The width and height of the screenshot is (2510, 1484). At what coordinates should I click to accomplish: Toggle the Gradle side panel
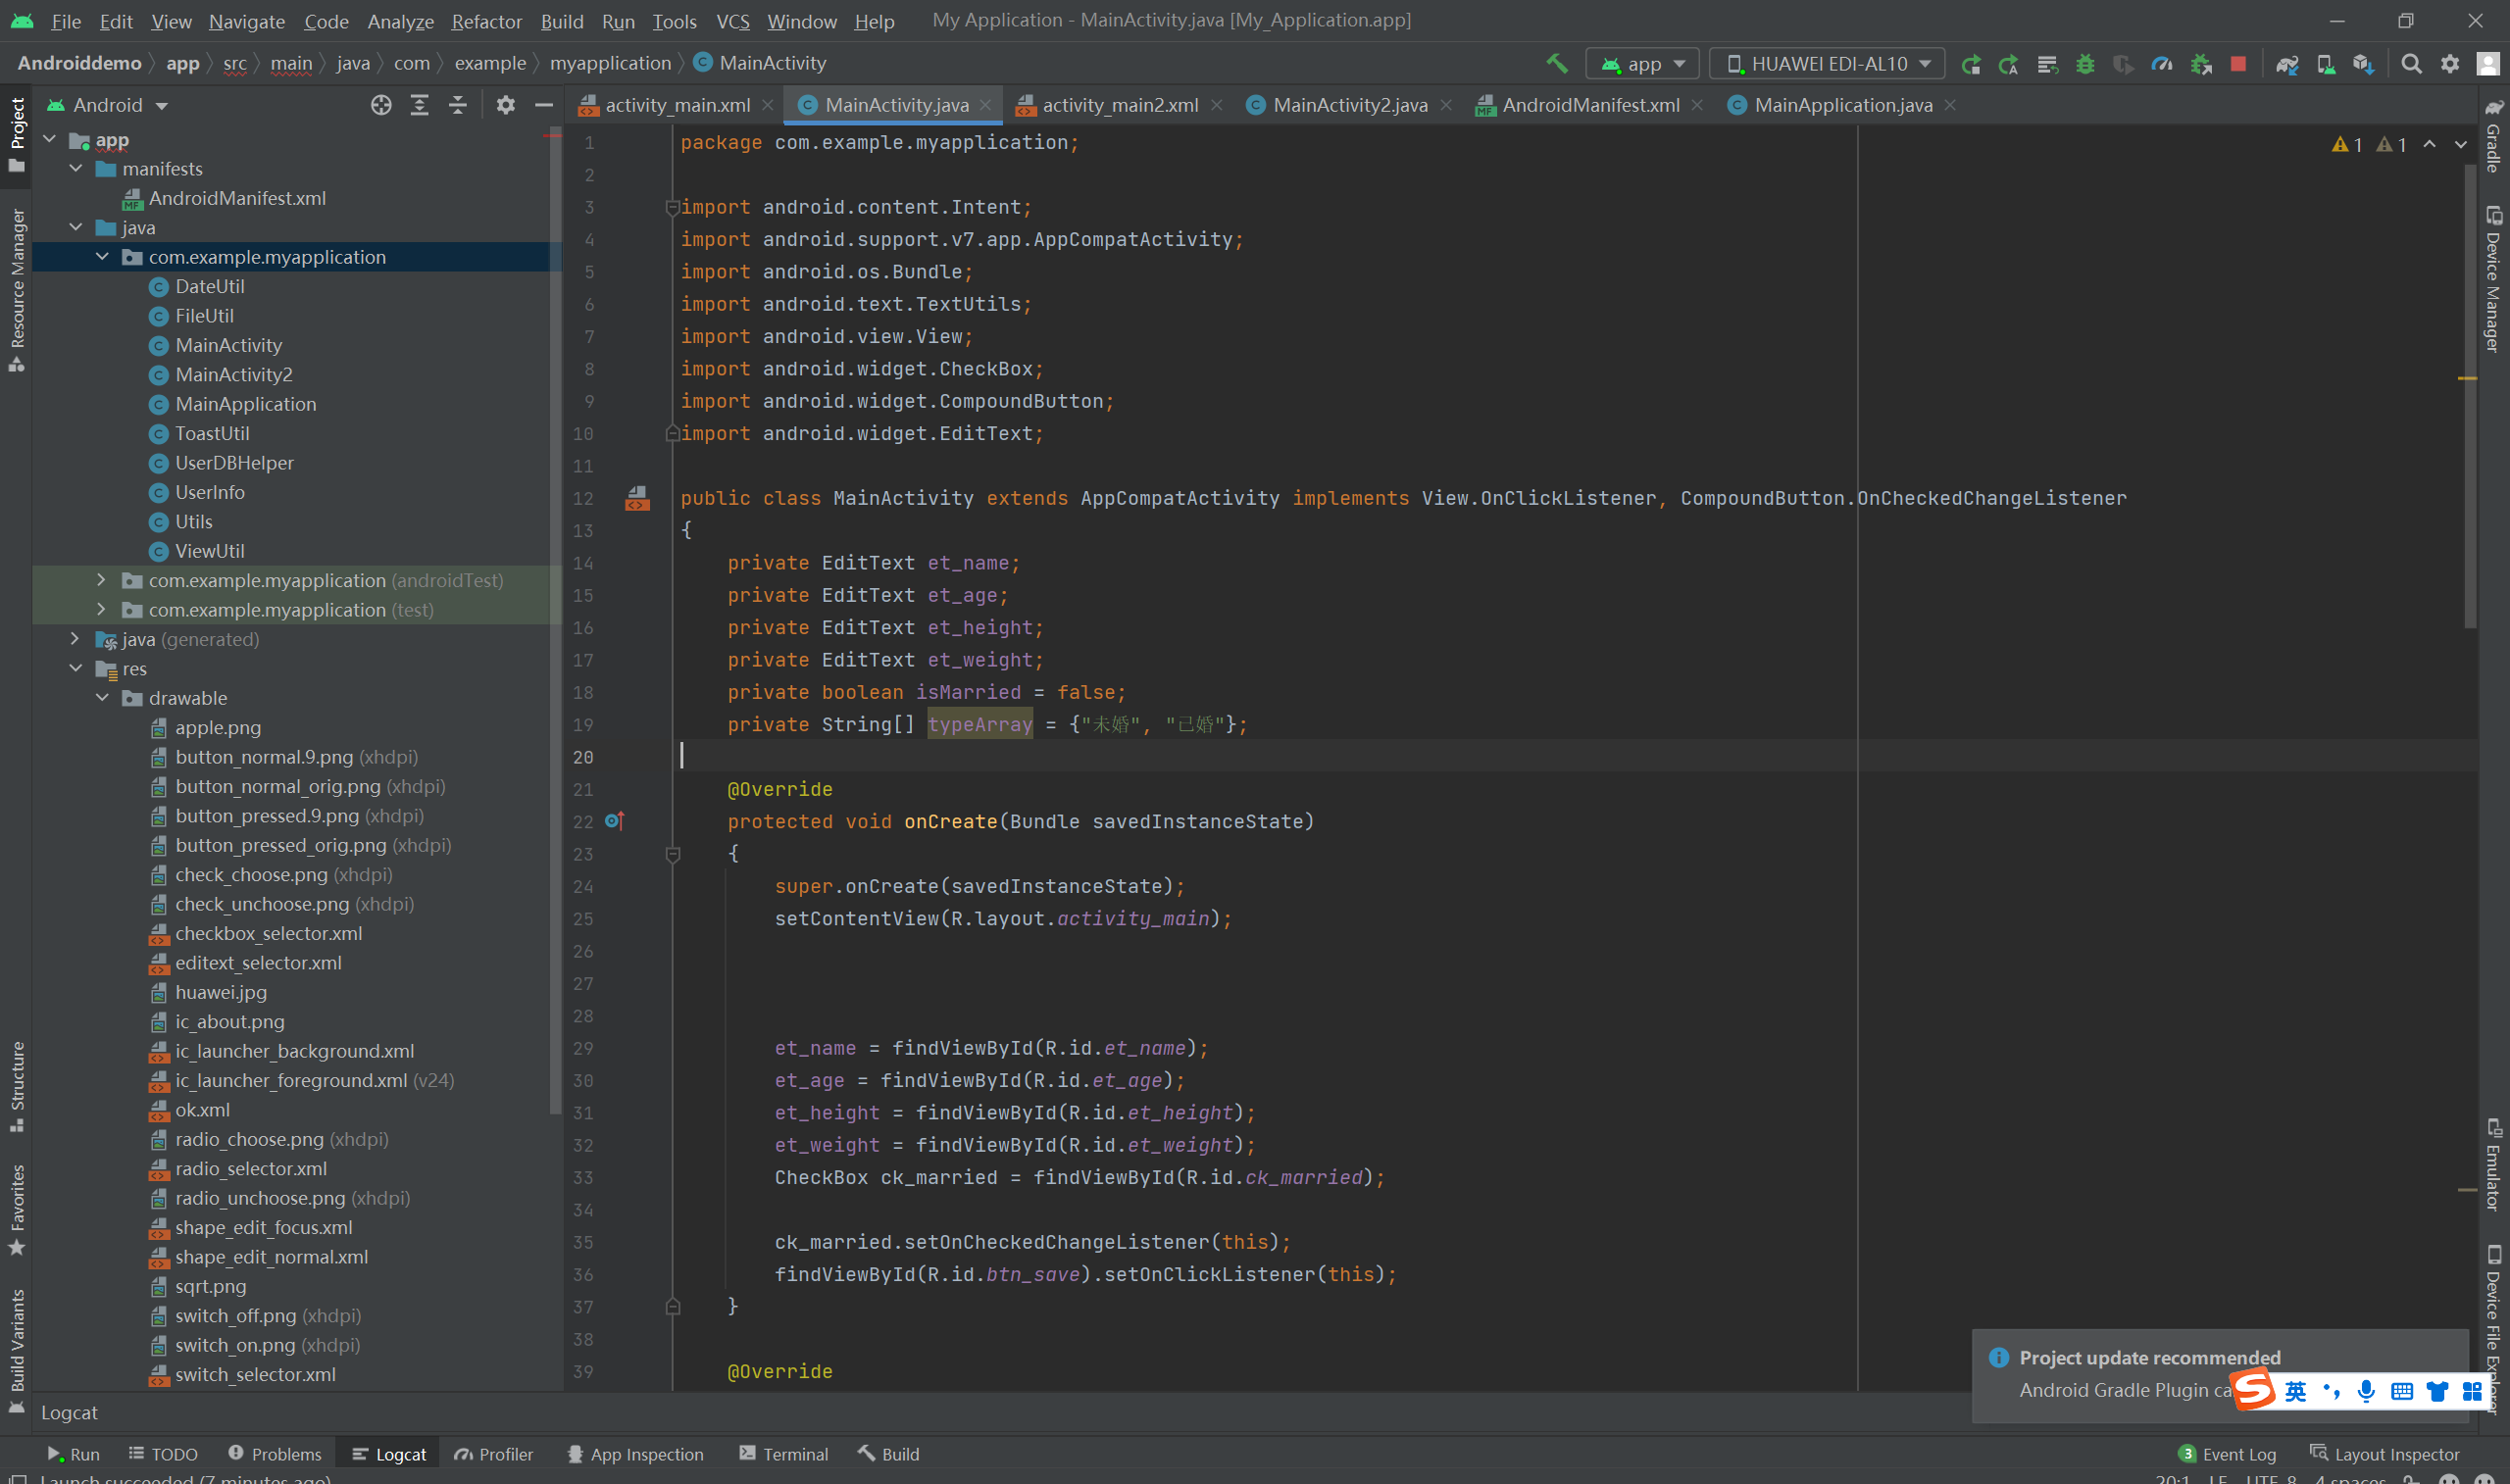(2493, 135)
